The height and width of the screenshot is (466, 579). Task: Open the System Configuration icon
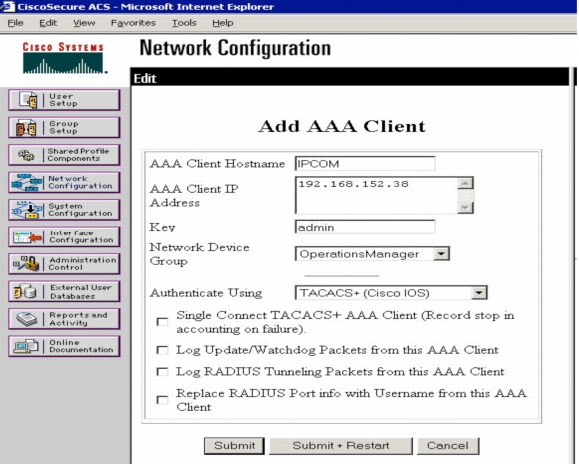click(25, 210)
